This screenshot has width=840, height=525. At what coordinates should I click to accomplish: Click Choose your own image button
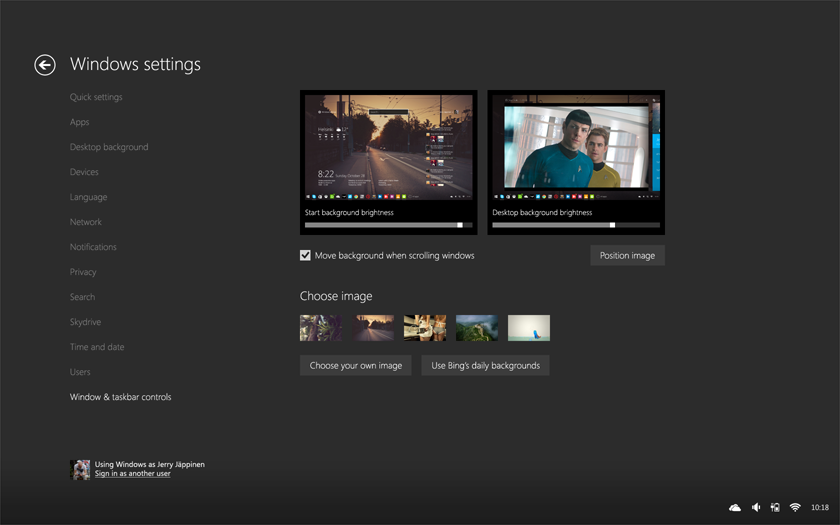click(356, 365)
